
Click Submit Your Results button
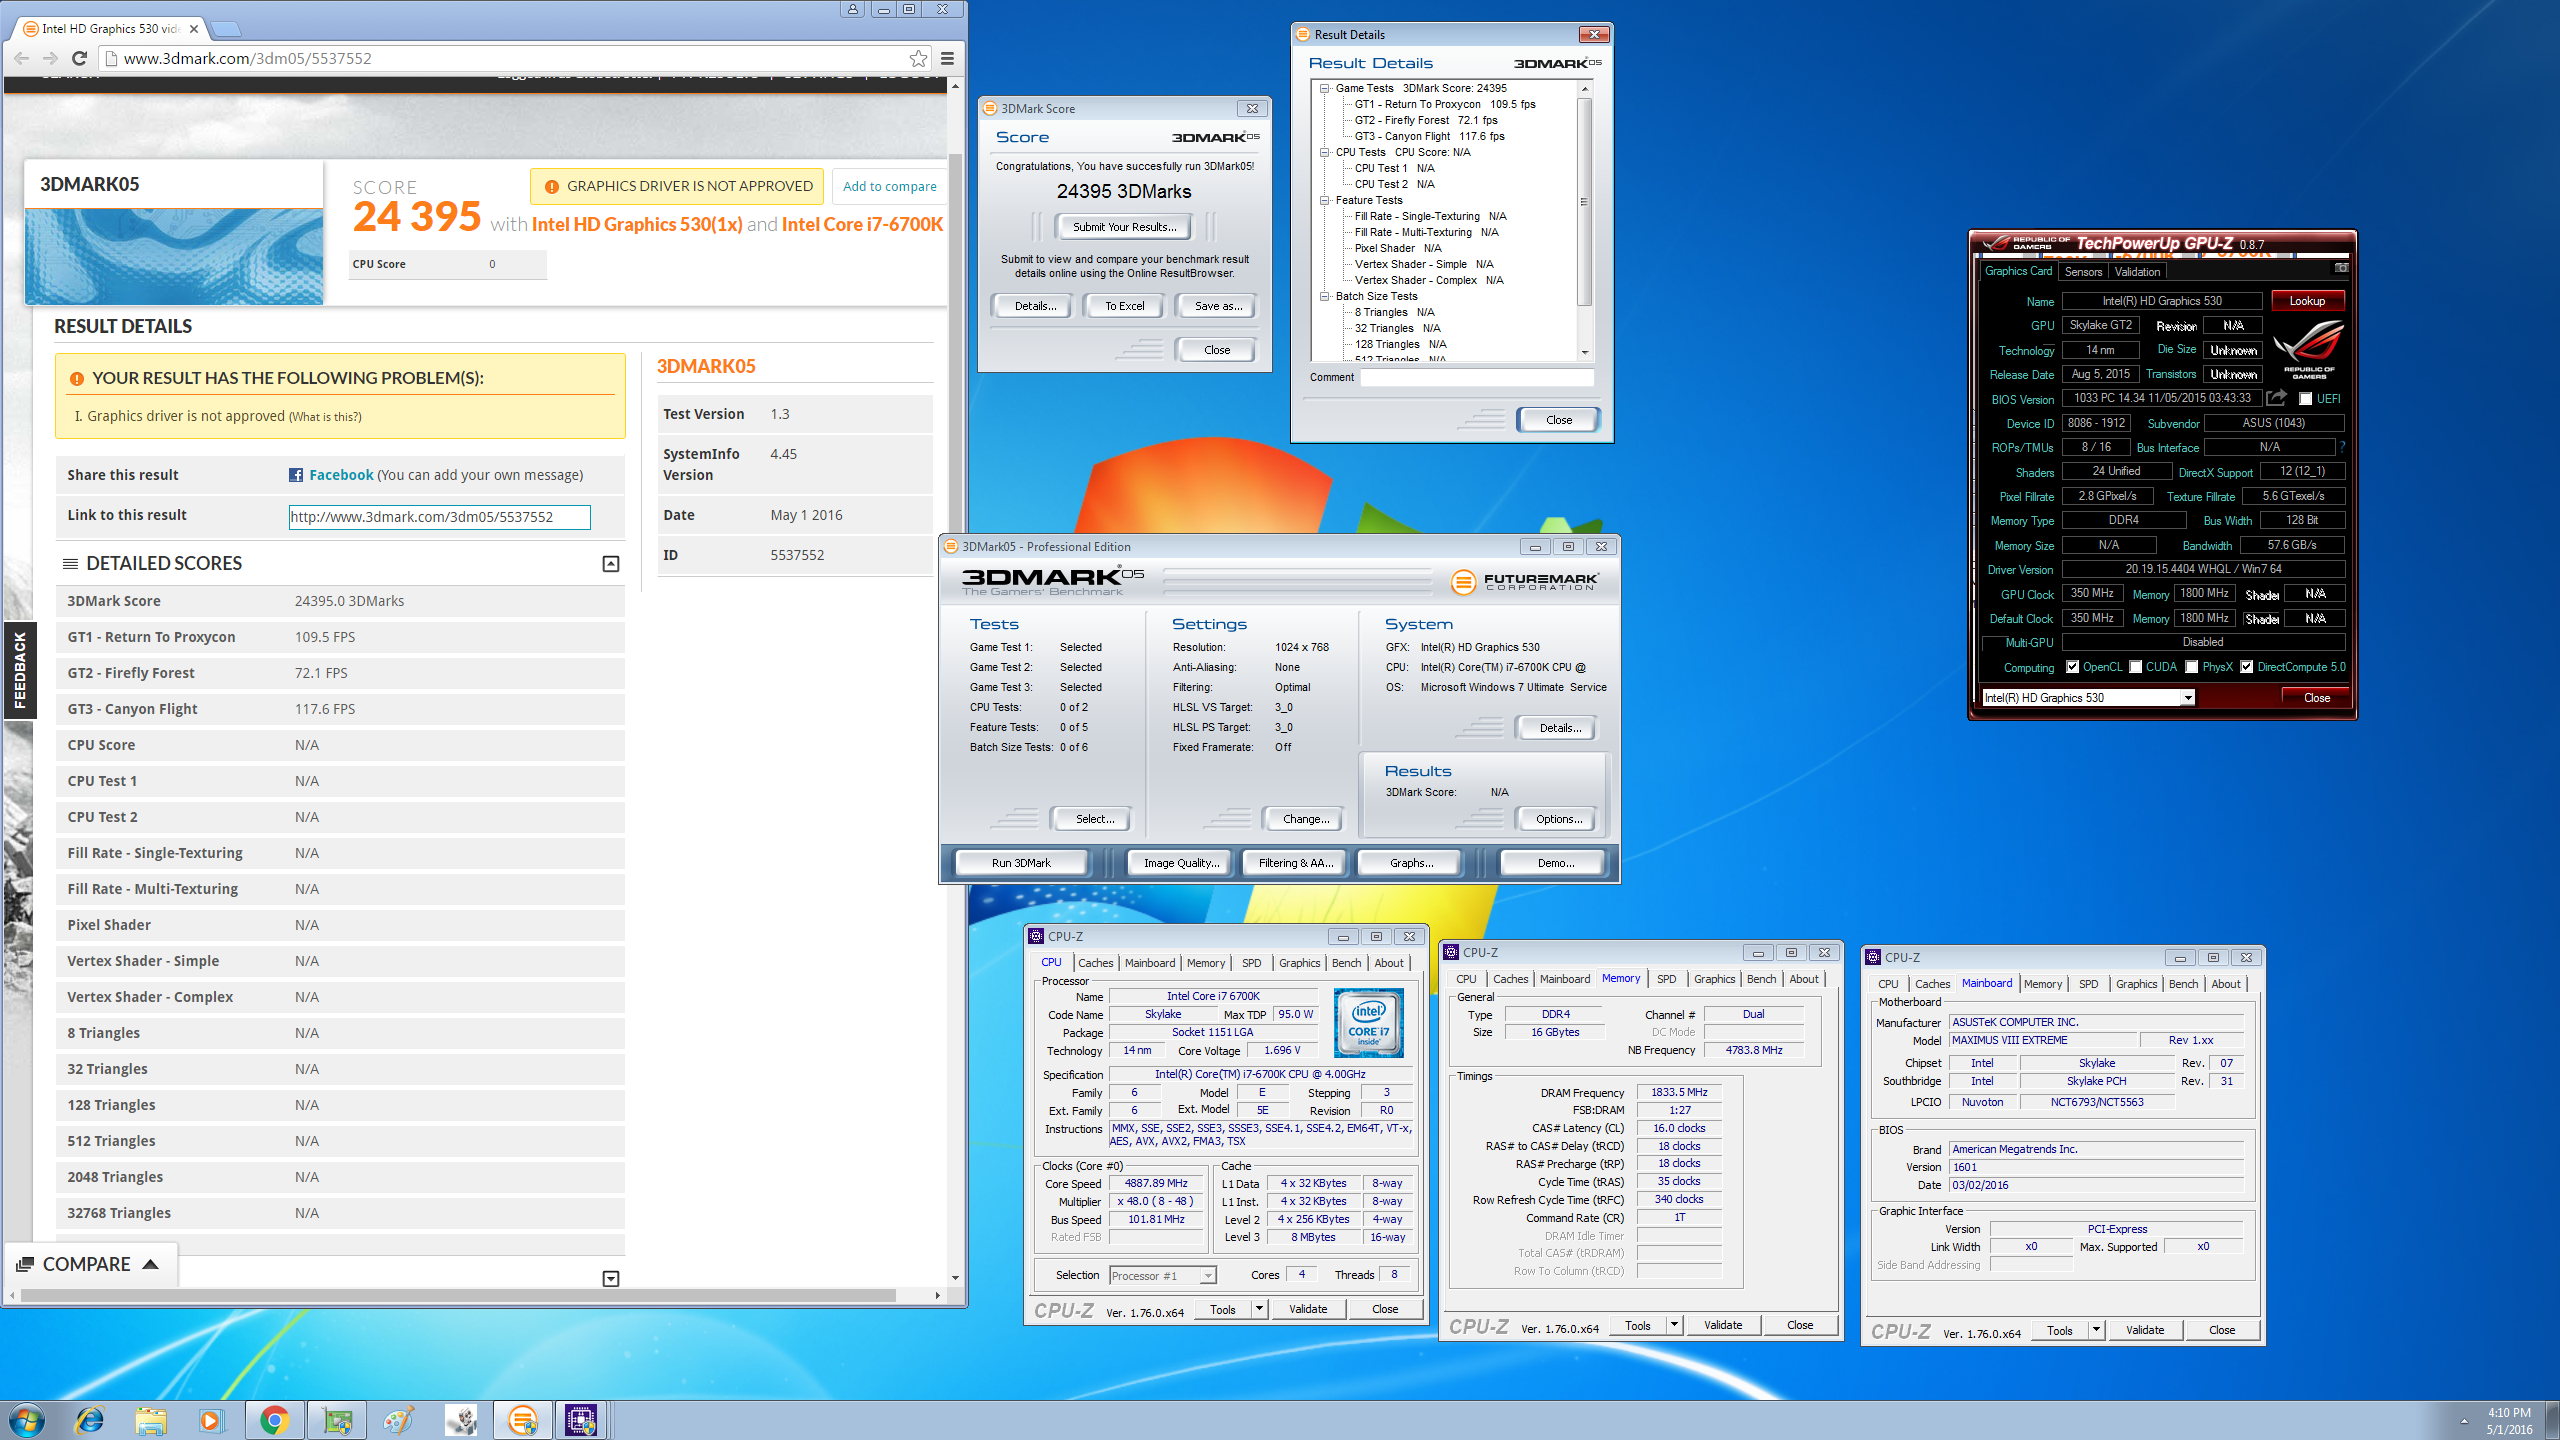(1124, 227)
